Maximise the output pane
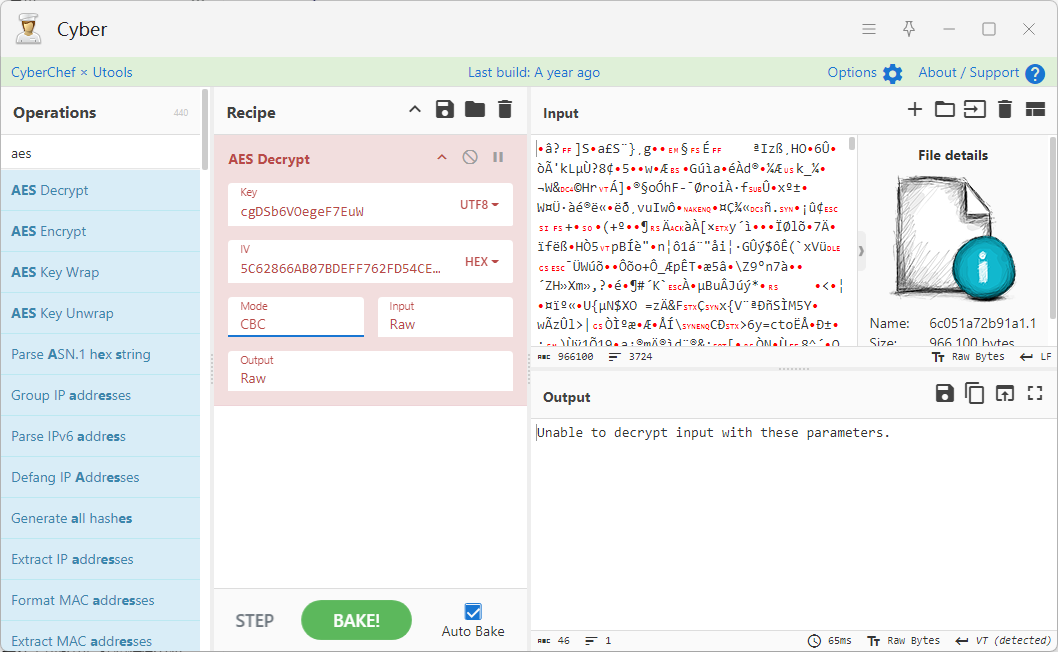 pyautogui.click(x=1035, y=393)
